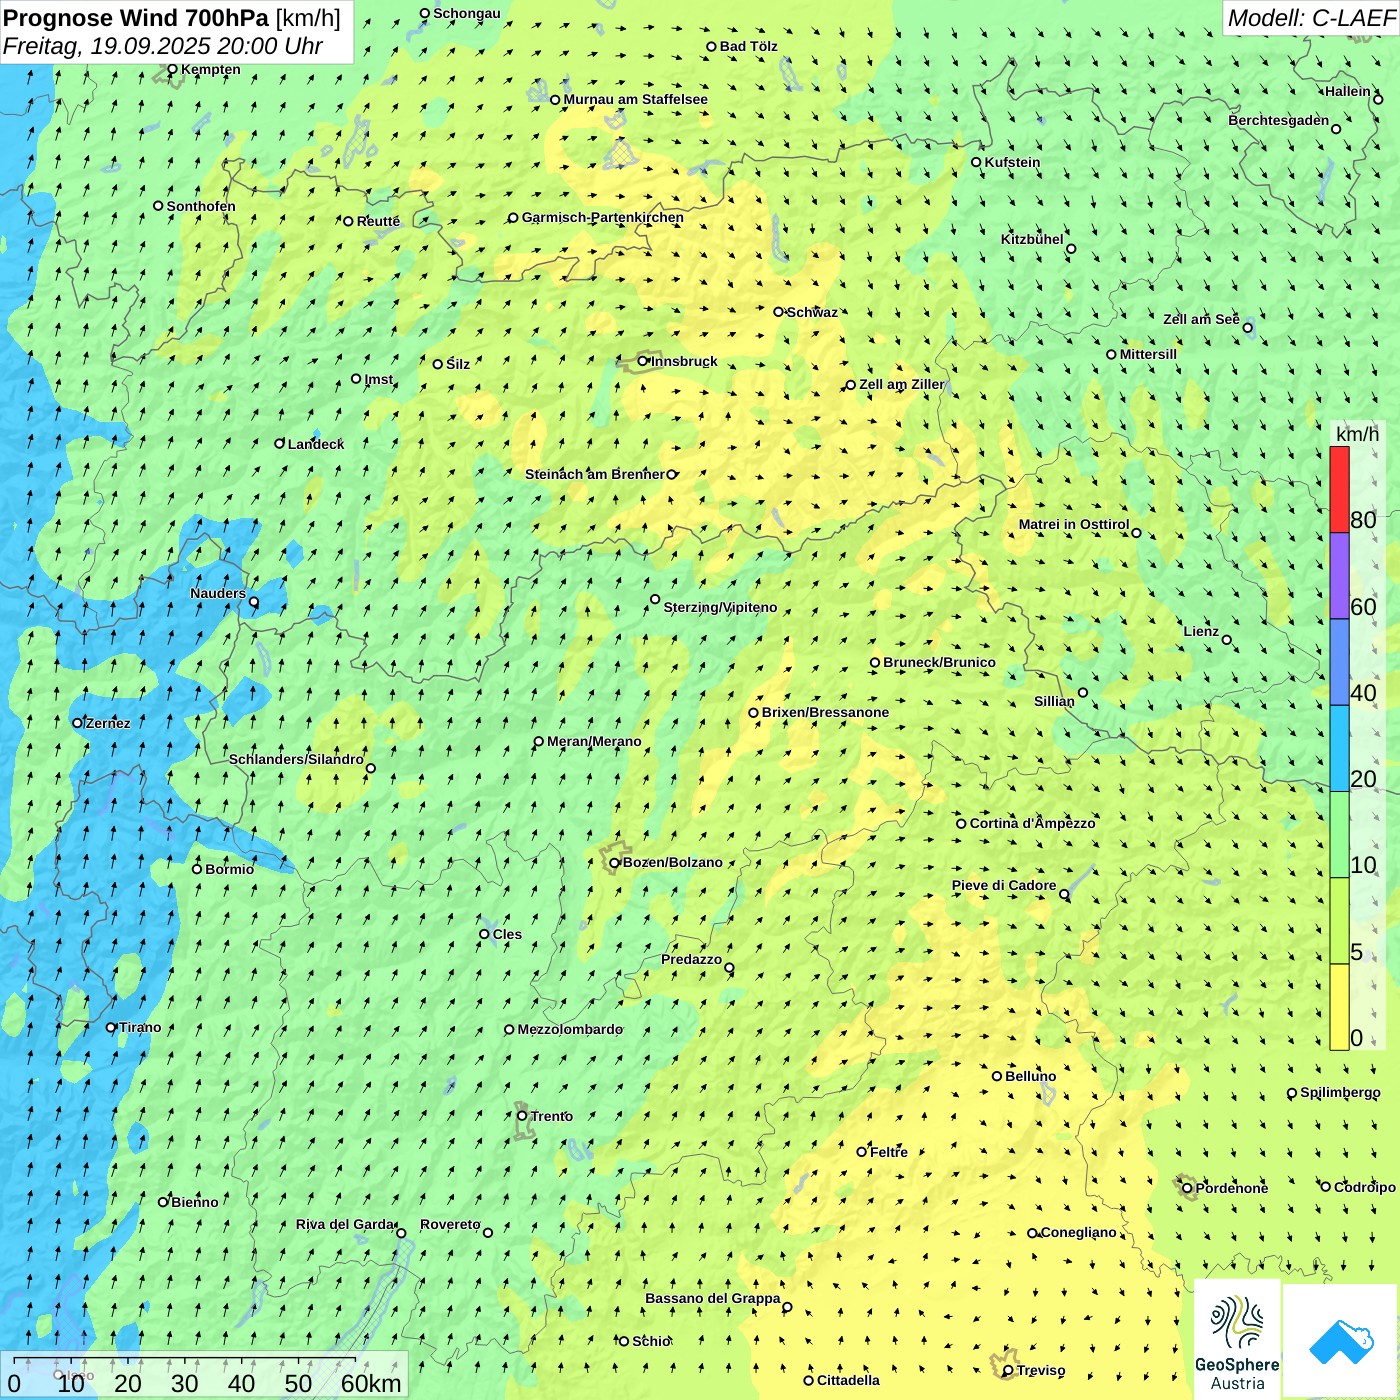Click the 'Zell am Ziller' label
The width and height of the screenshot is (1400, 1400).
901,384
